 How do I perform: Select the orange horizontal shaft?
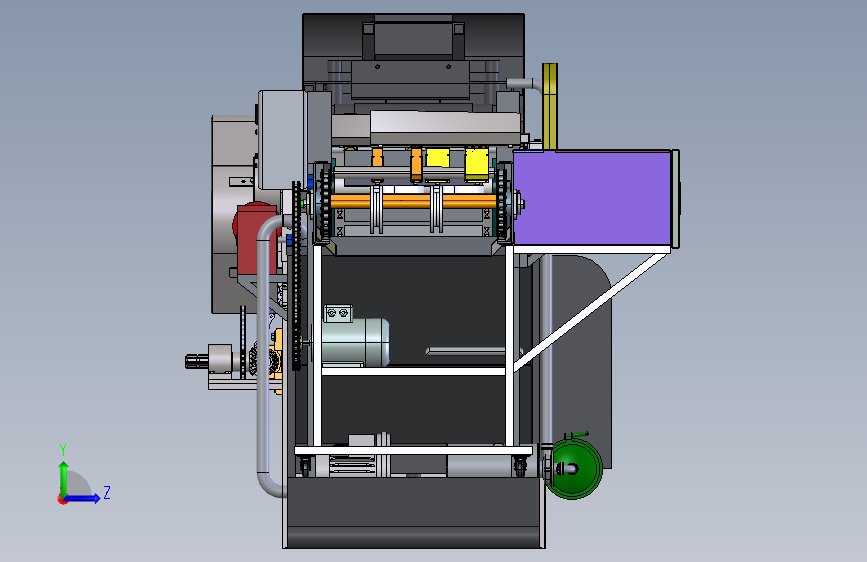click(414, 201)
